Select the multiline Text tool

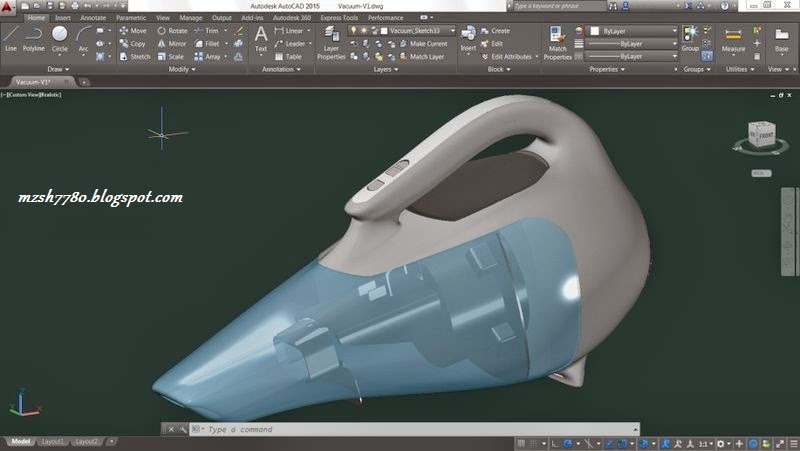(x=261, y=39)
